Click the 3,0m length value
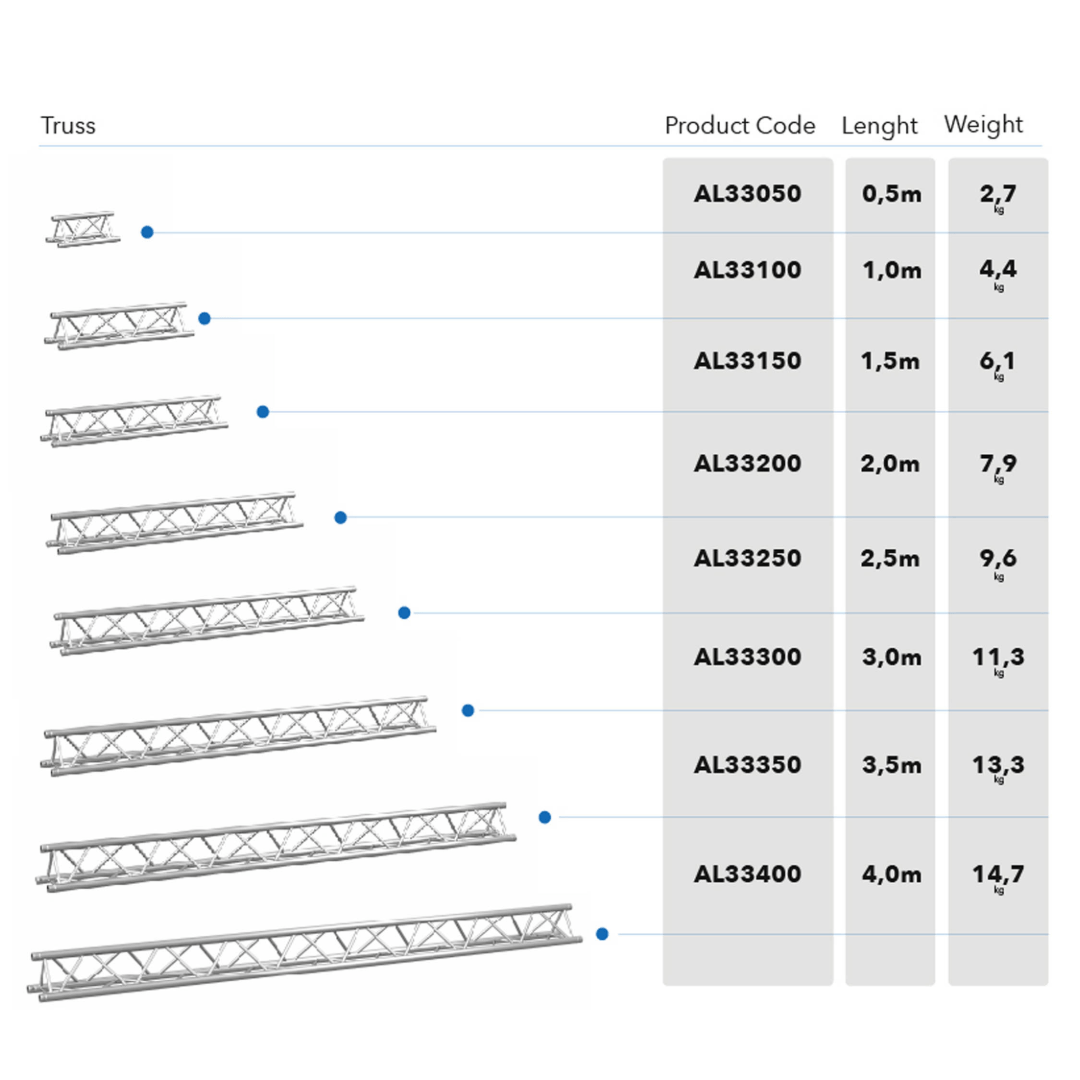This screenshot has width=1080, height=1080. coord(890,657)
